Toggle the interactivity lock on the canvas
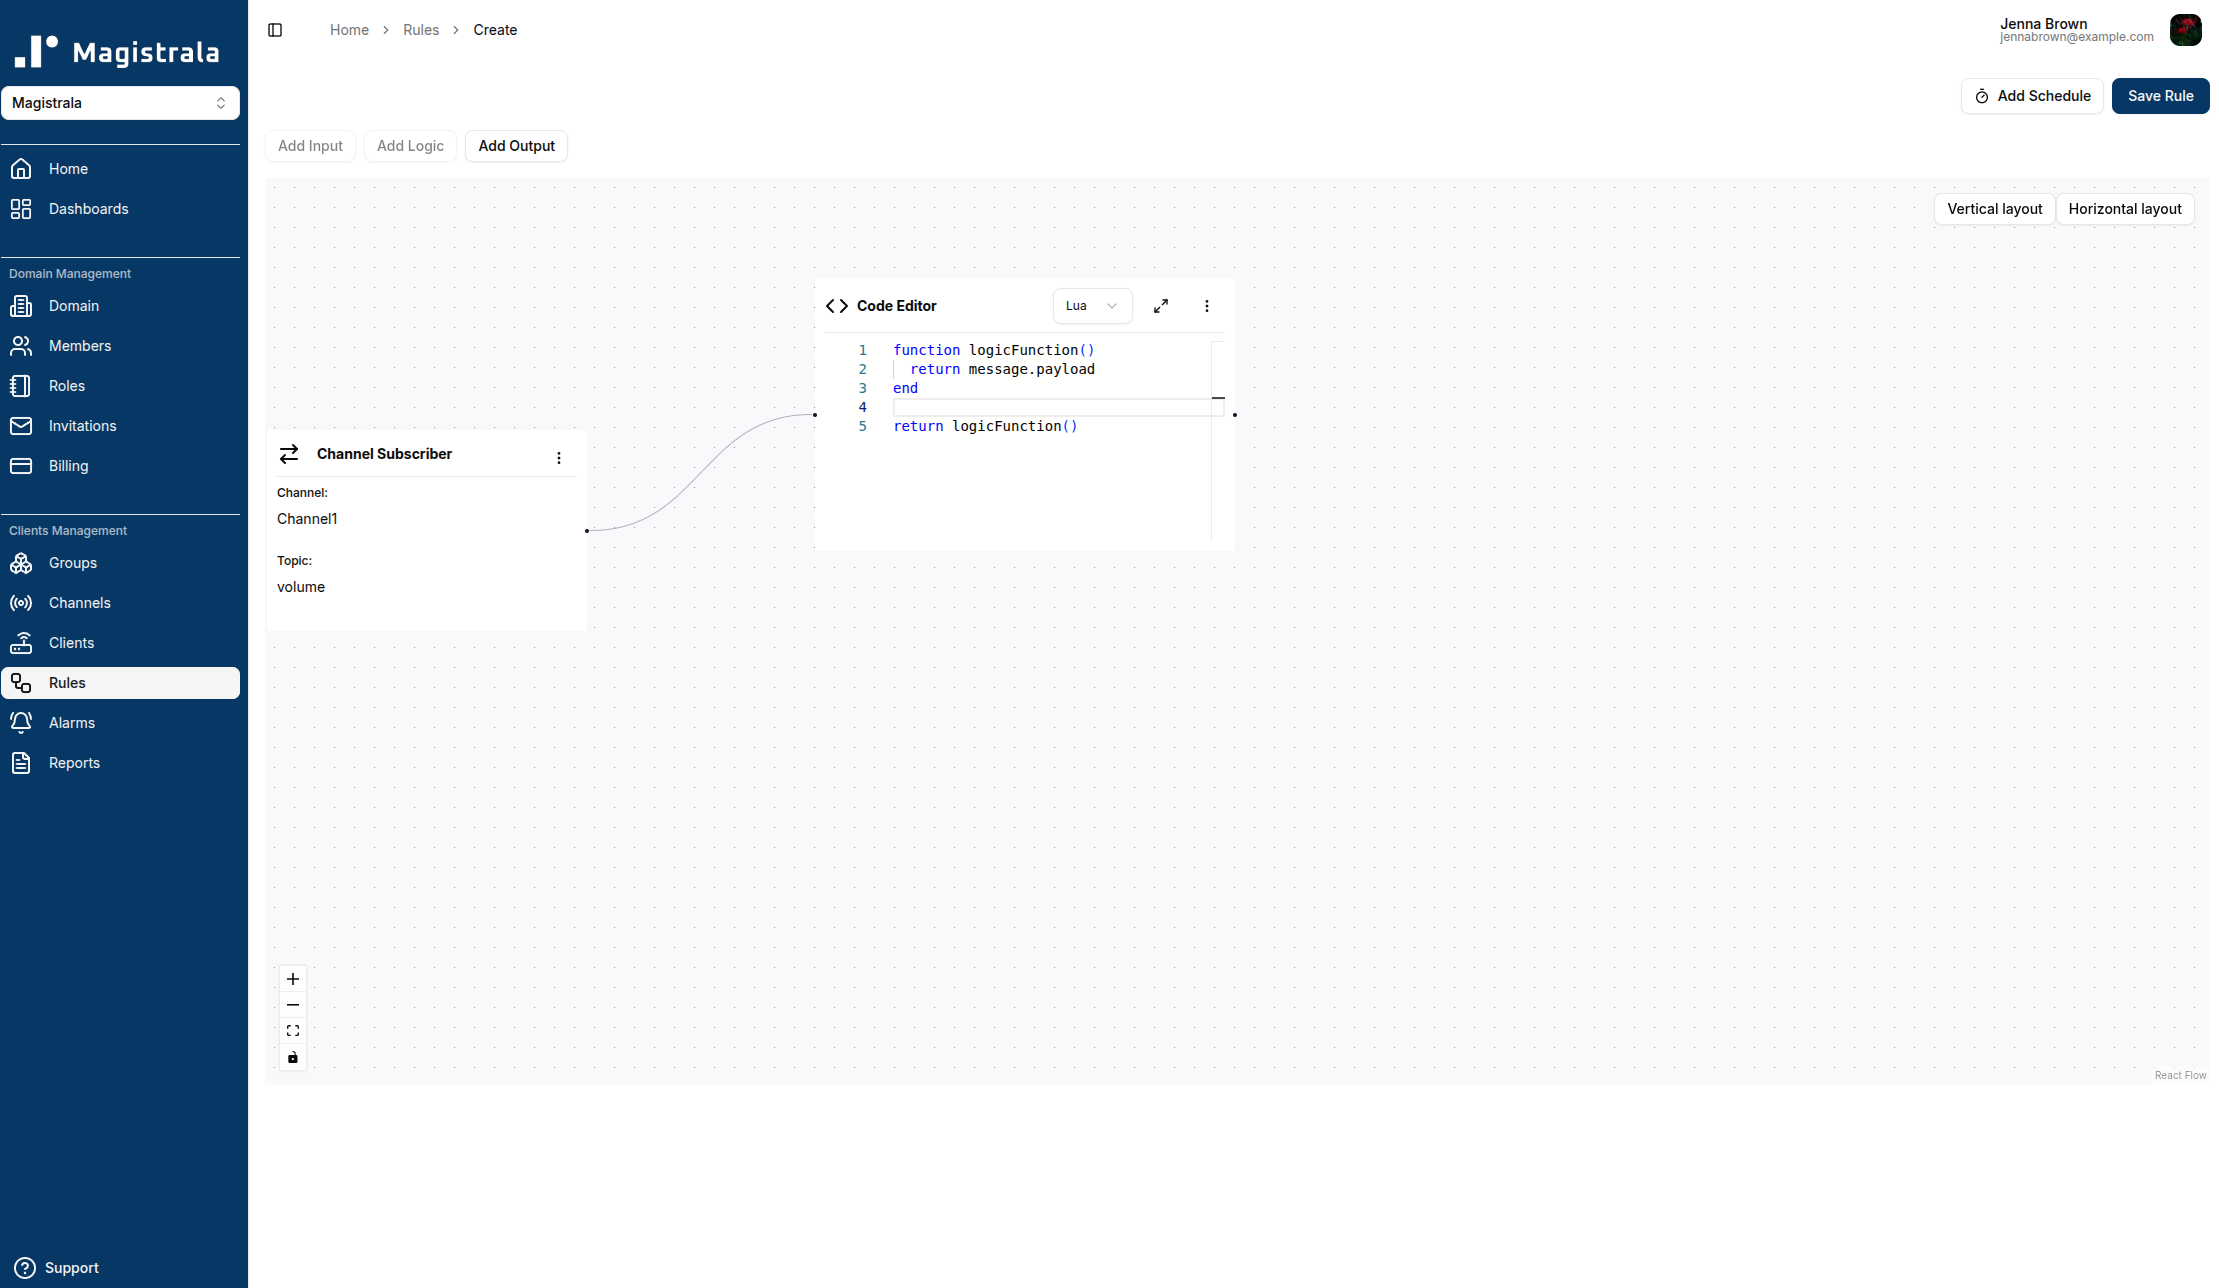Image resolution: width=2219 pixels, height=1288 pixels. coord(292,1056)
